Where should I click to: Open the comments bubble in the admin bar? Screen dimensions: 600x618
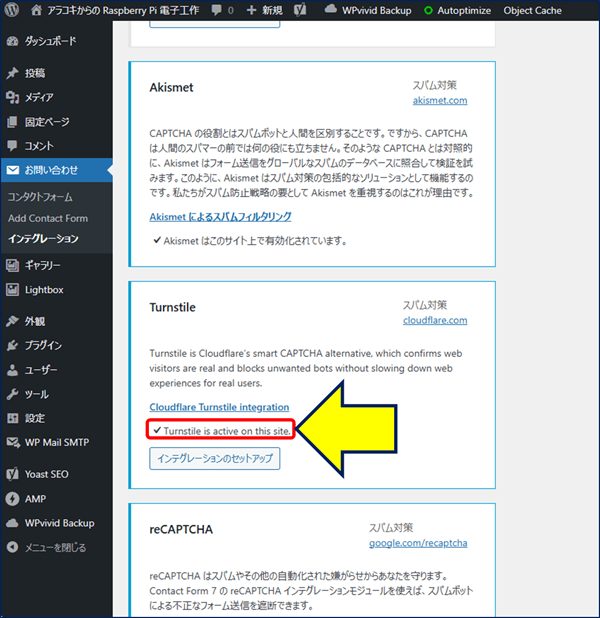(216, 10)
